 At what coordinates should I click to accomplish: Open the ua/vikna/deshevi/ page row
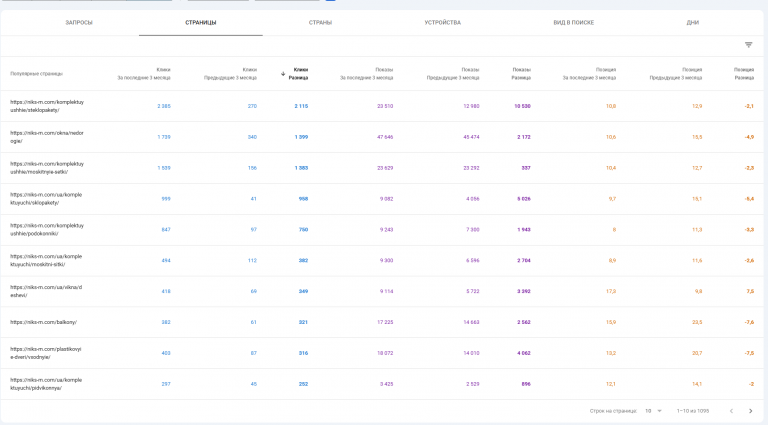[x=382, y=291]
